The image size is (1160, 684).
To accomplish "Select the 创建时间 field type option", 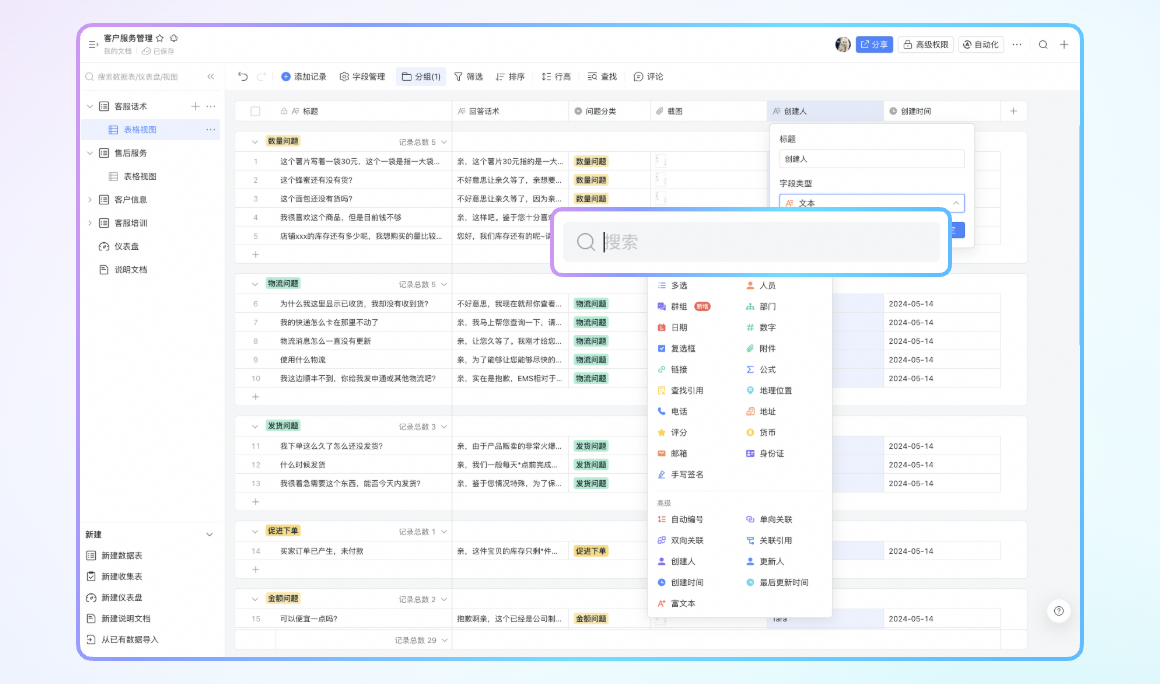I will [x=681, y=583].
